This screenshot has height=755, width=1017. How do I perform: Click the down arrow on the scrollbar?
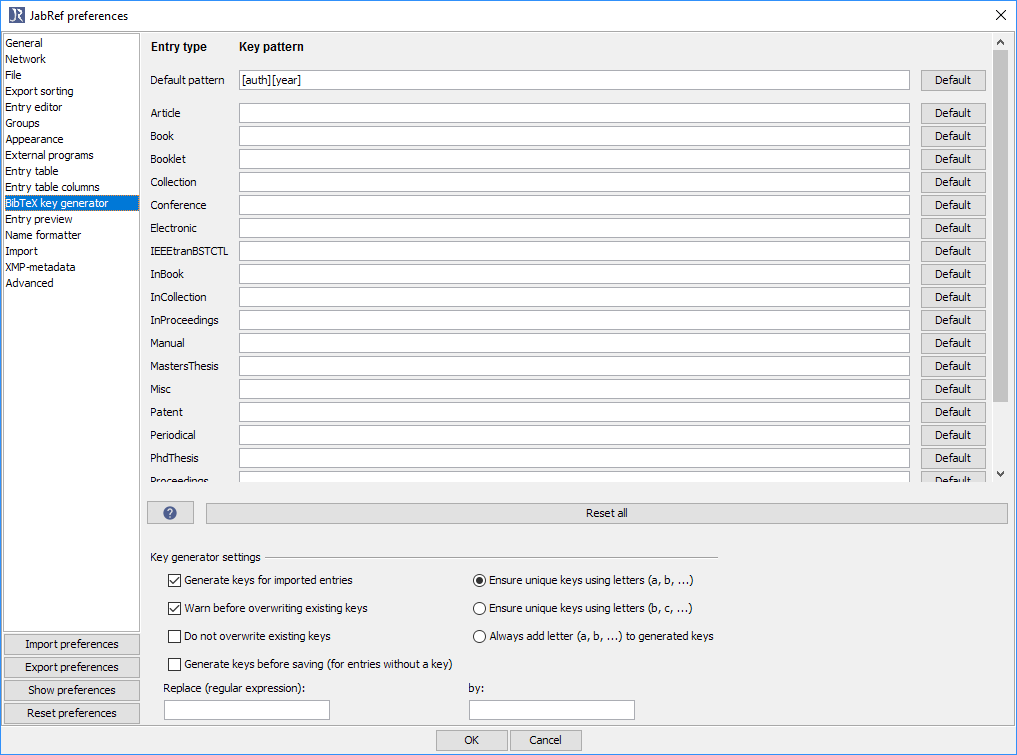tap(1000, 473)
